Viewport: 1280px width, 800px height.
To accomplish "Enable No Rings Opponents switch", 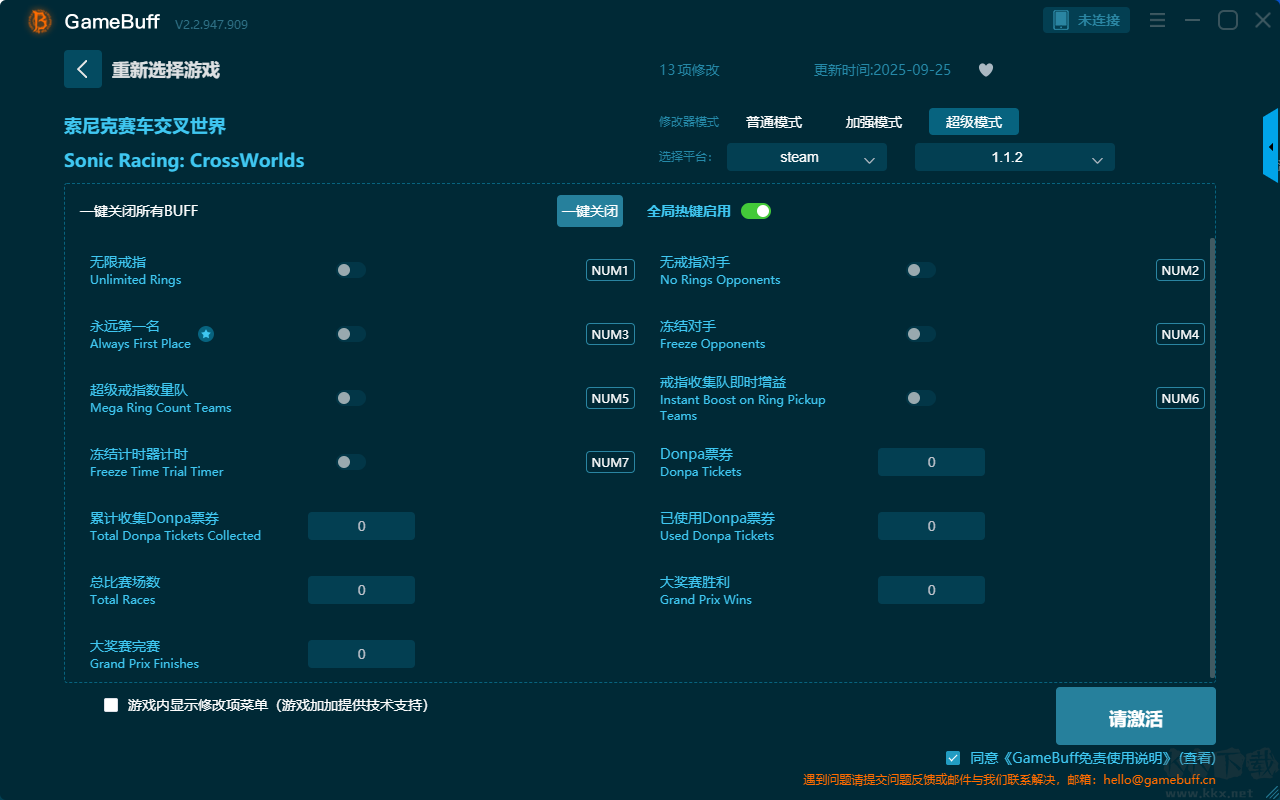I will point(921,270).
